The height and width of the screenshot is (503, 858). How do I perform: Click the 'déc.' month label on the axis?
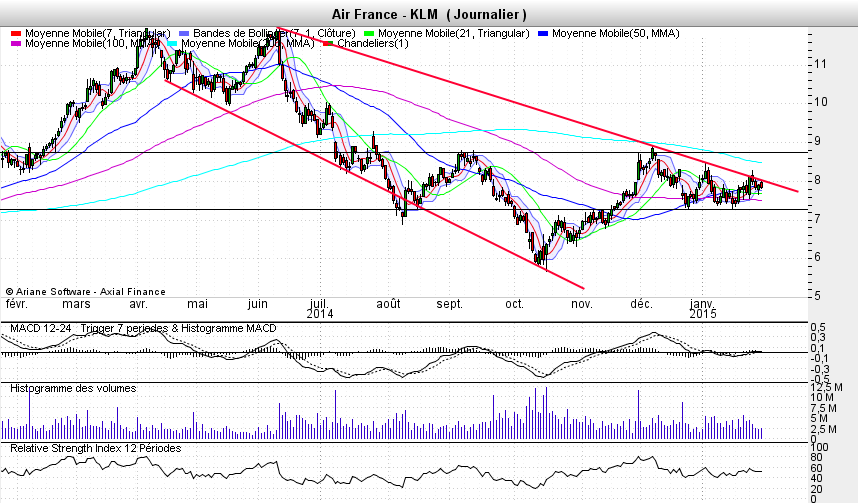641,304
